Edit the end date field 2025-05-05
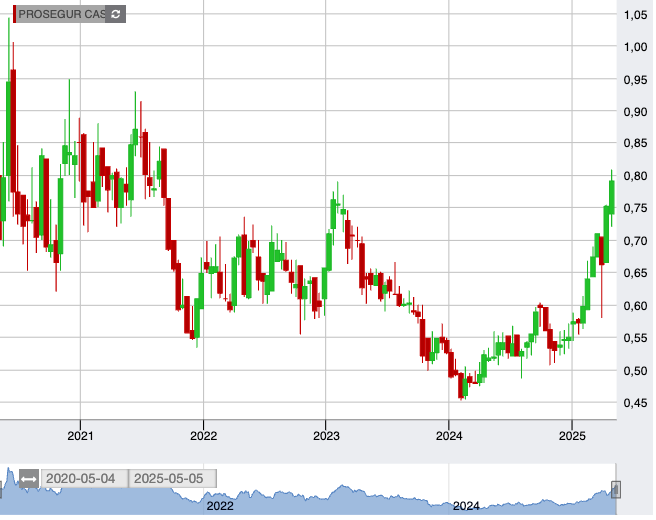 (x=172, y=479)
